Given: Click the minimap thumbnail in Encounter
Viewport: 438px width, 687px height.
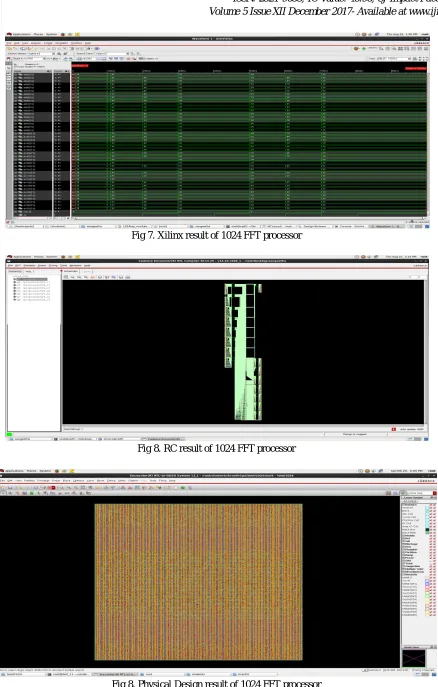Looking at the screenshot, I should 414,658.
